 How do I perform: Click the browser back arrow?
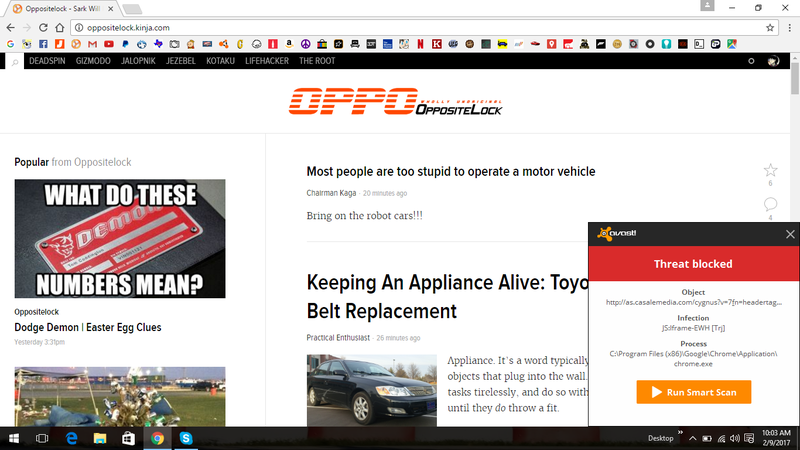pyautogui.click(x=11, y=28)
